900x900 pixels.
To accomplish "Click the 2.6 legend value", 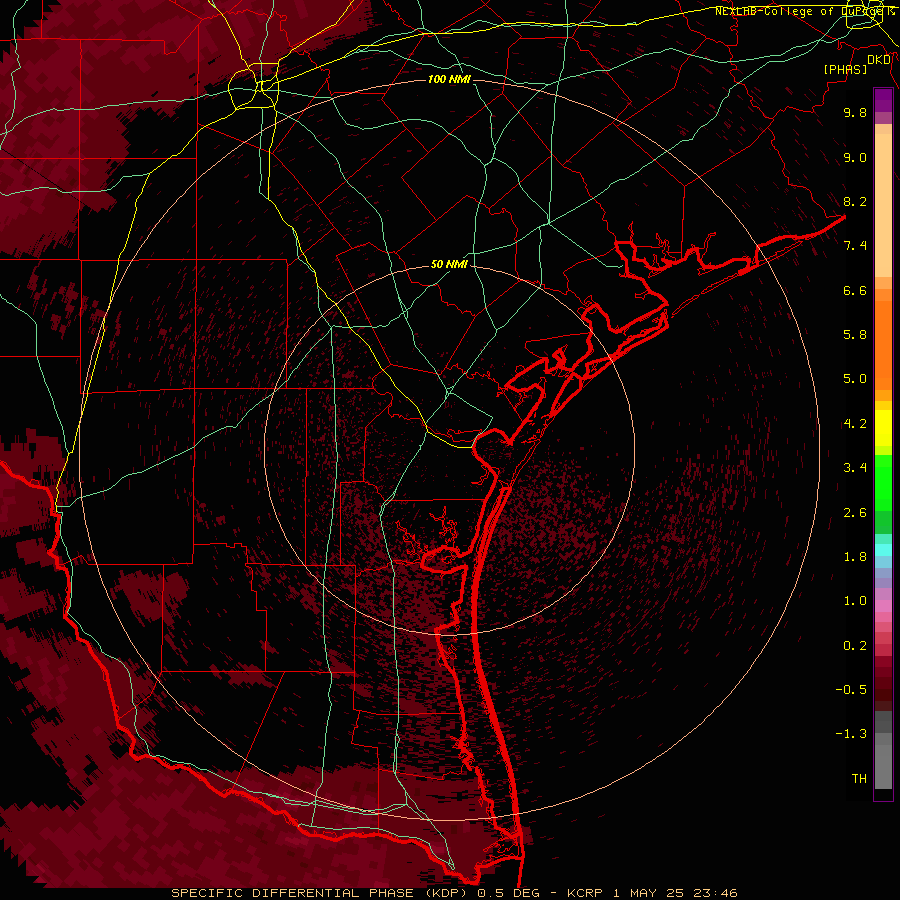I will point(855,513).
